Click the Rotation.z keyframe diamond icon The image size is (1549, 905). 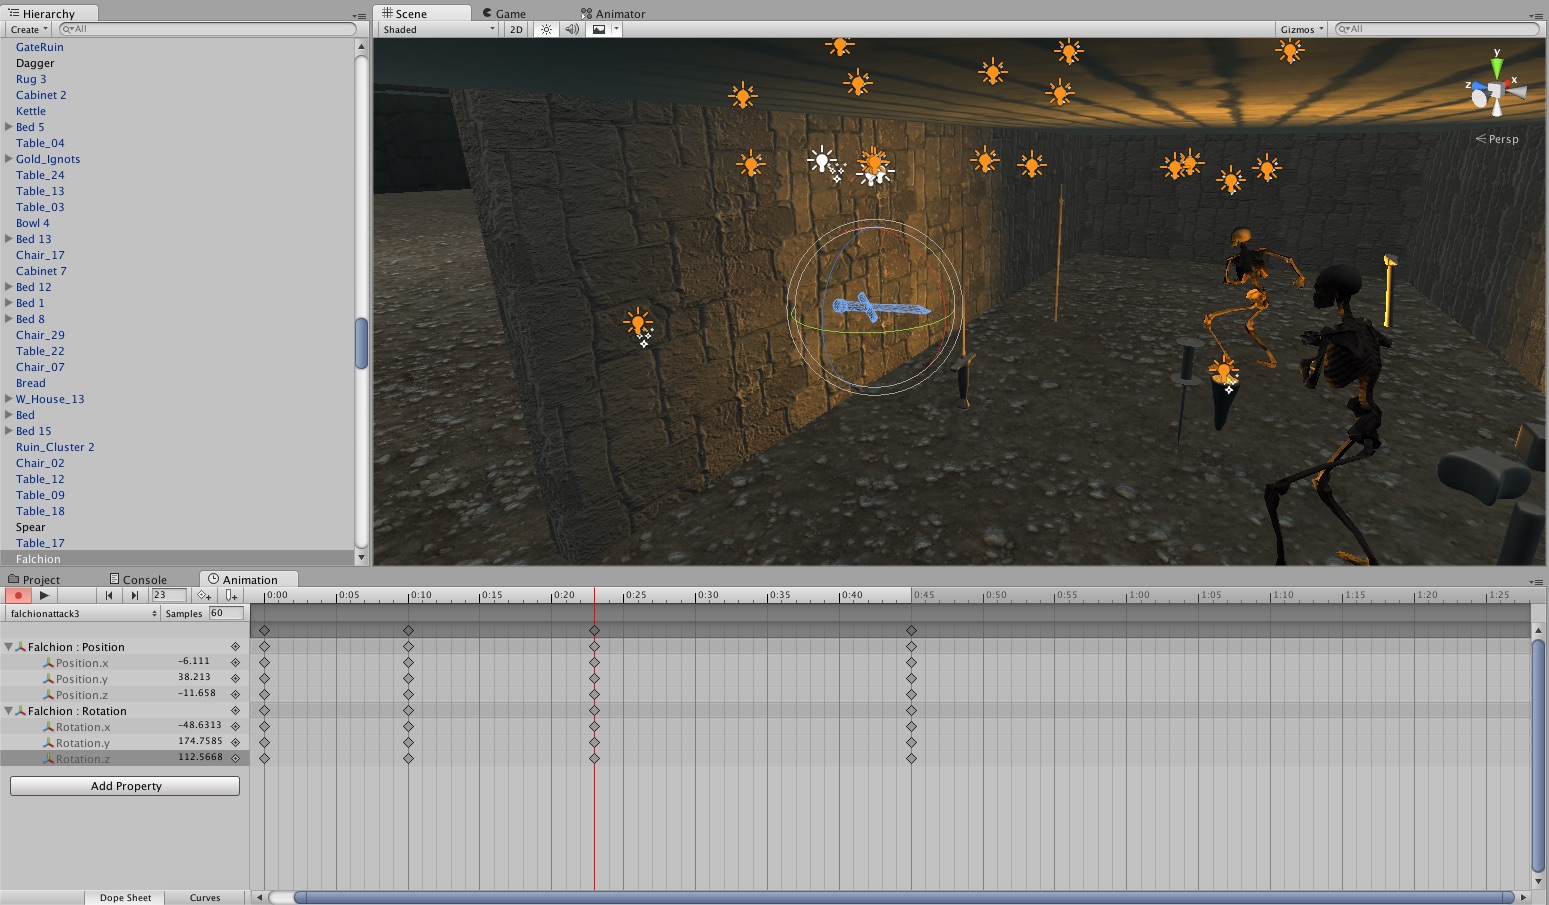[x=236, y=759]
